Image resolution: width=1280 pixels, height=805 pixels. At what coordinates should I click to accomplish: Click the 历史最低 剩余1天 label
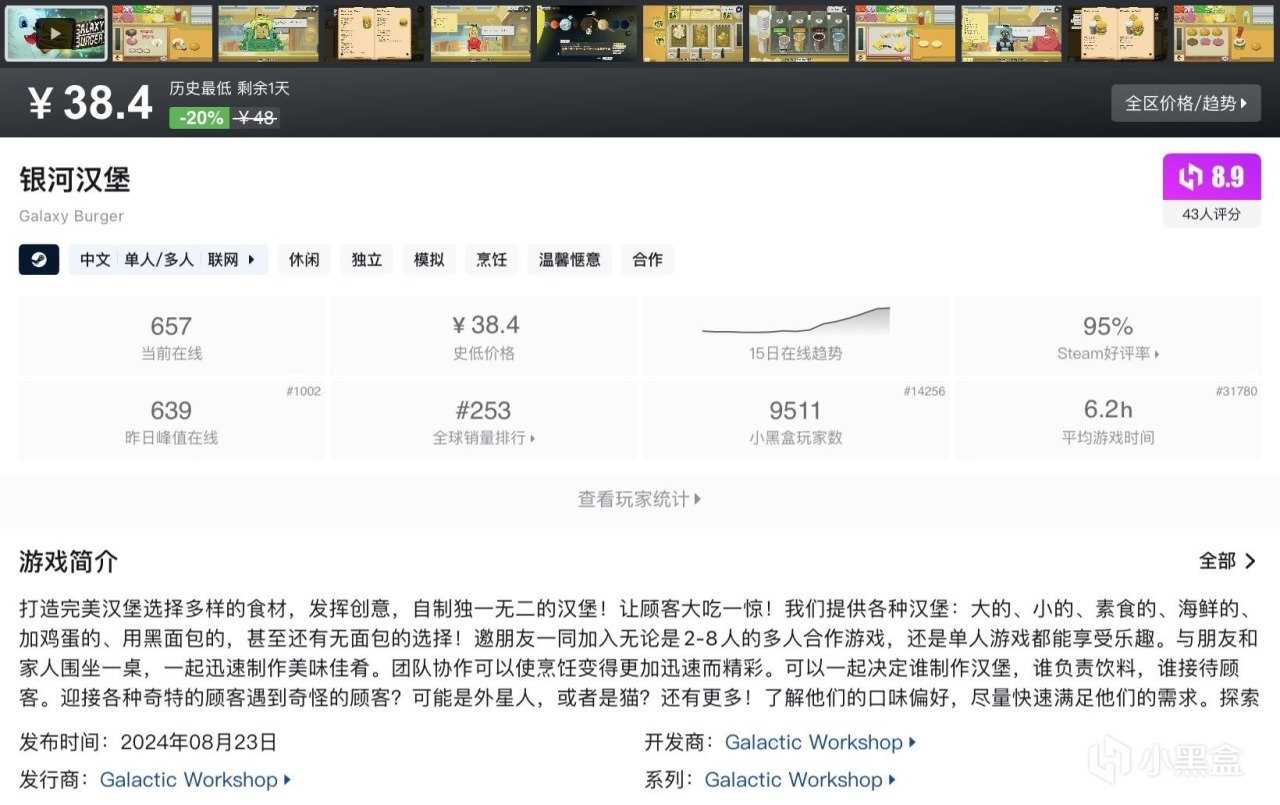[229, 89]
